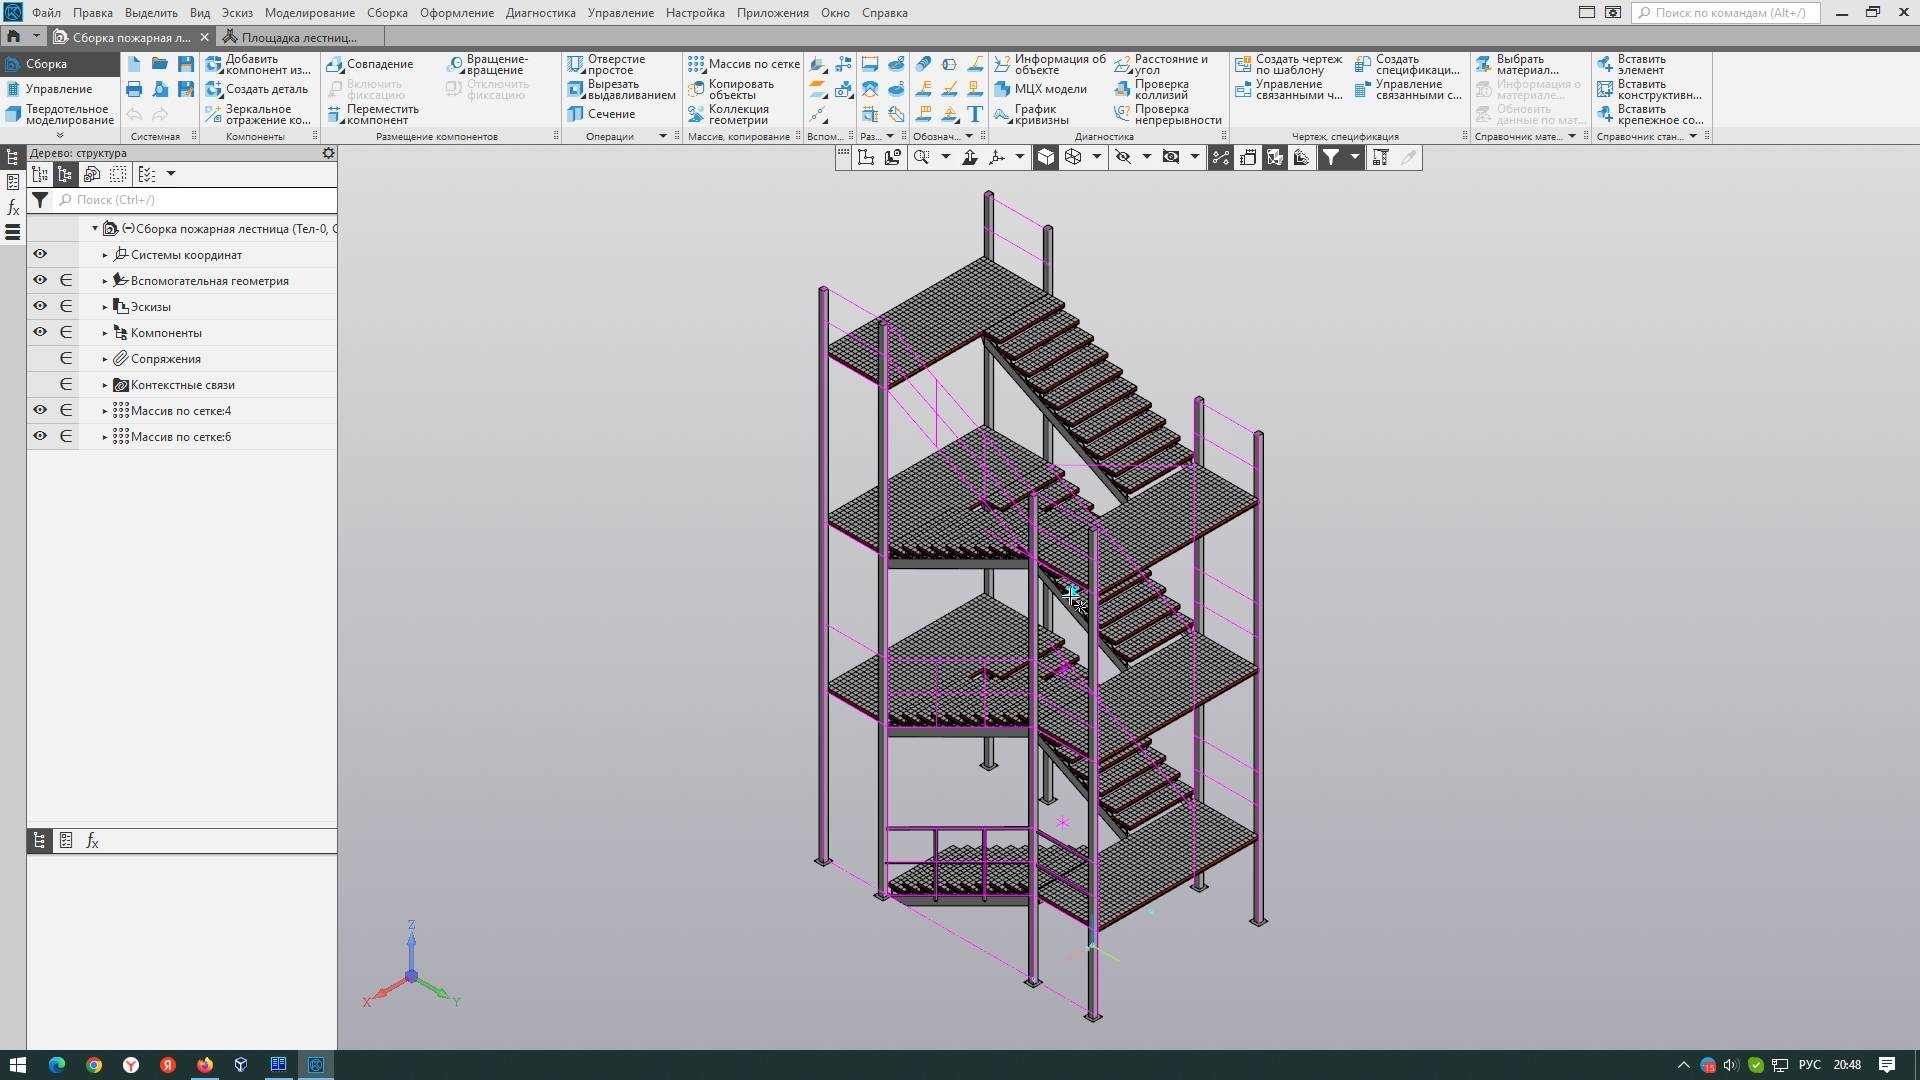The image size is (1920, 1080).
Task: Click Создать чертеж по шаблону button
Action: (x=1288, y=64)
